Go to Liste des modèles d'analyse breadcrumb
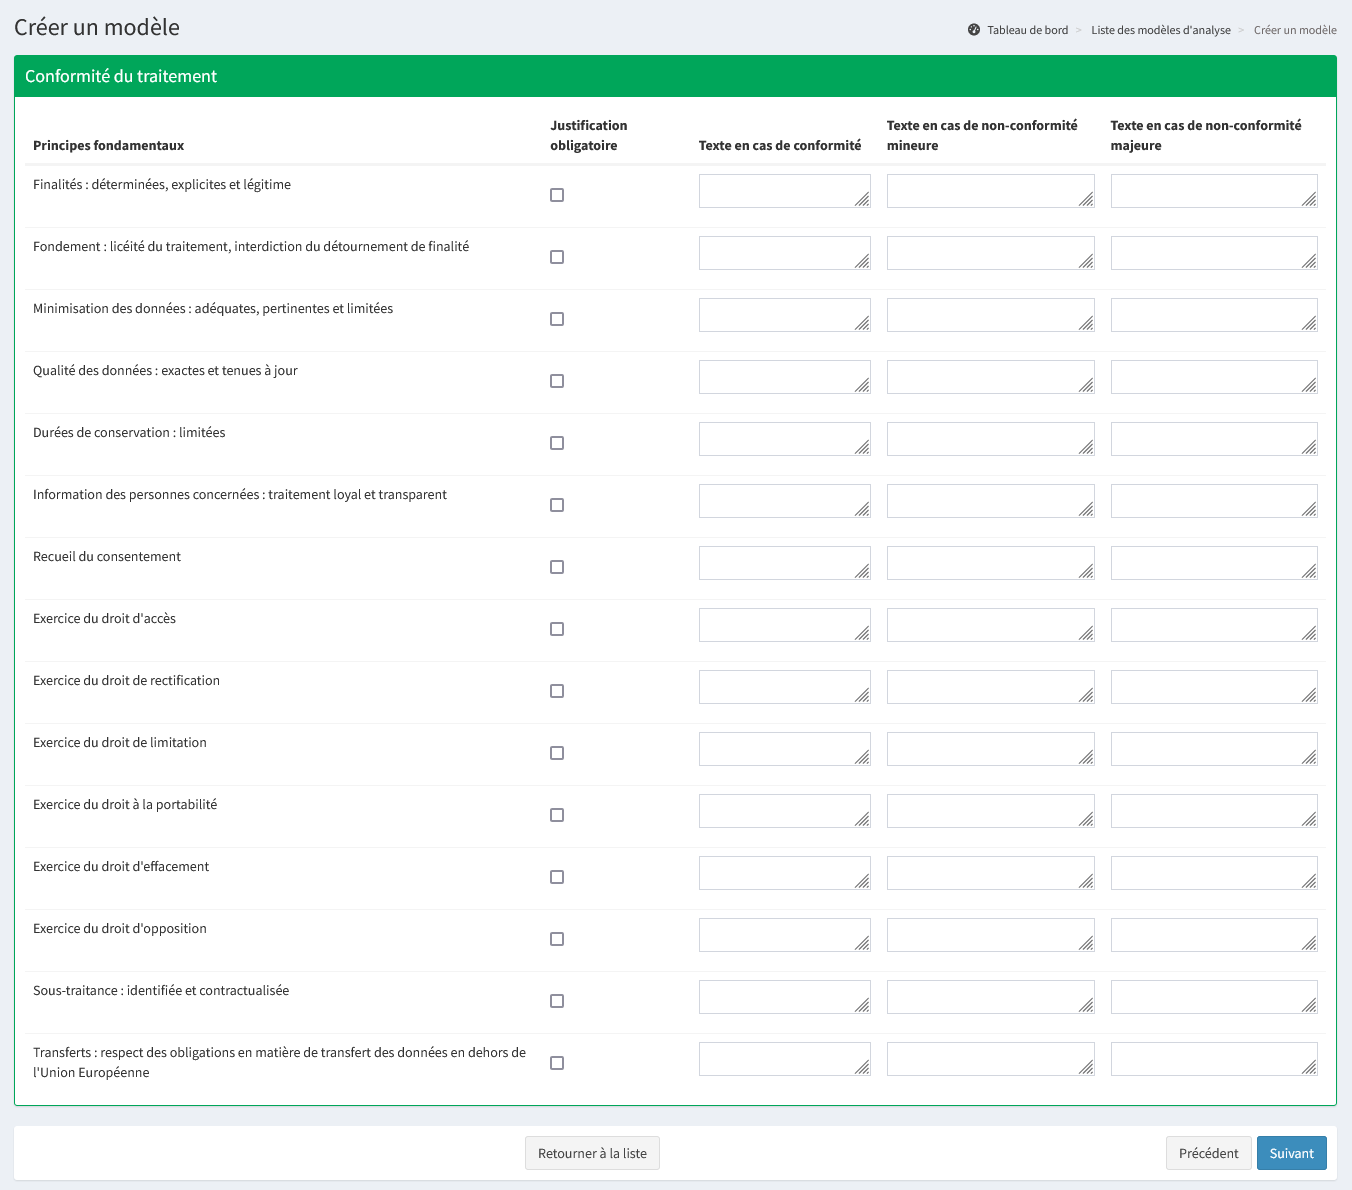The image size is (1352, 1190). tap(1160, 30)
